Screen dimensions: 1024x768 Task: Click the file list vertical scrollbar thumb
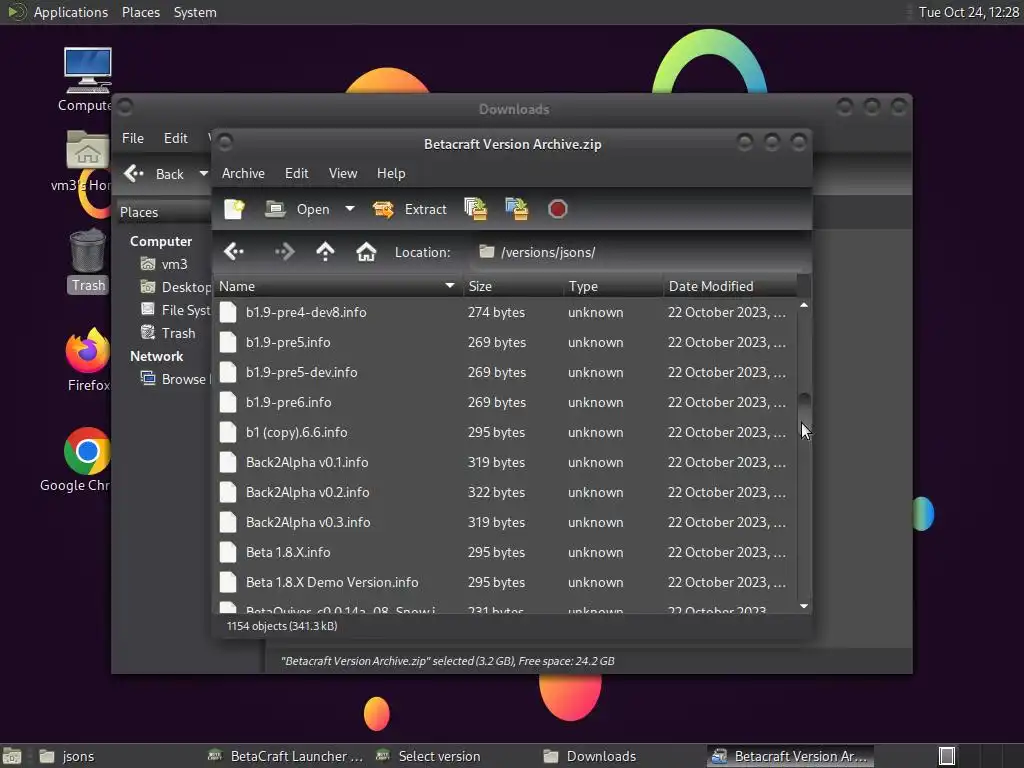click(805, 409)
